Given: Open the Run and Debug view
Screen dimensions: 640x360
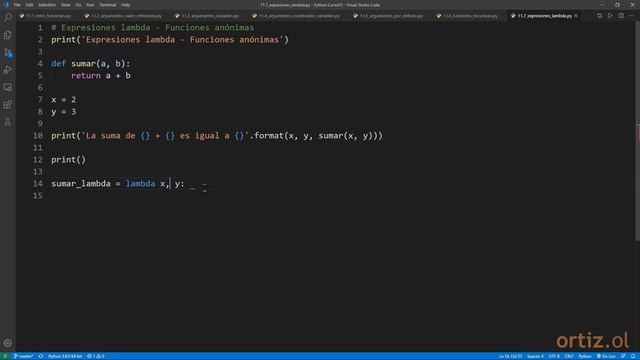Looking at the screenshot, I should pos(8,70).
